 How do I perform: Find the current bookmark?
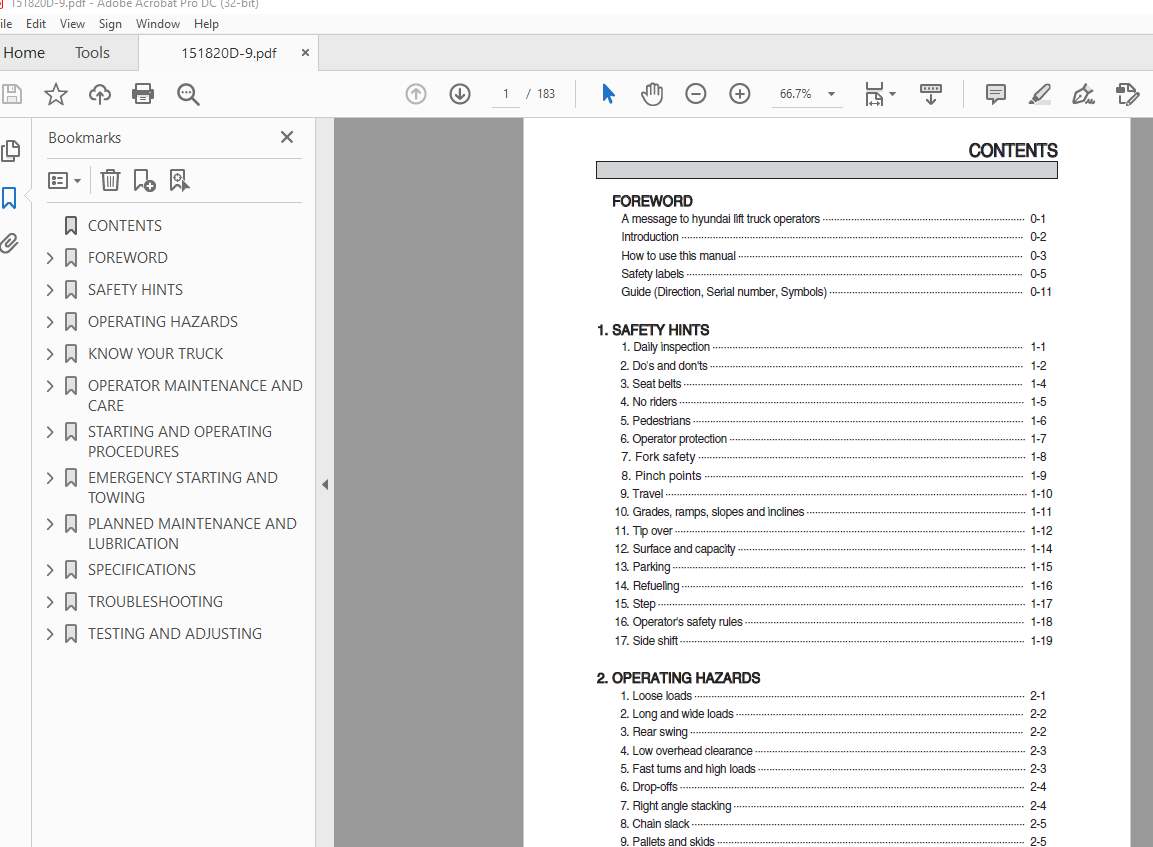[179, 180]
